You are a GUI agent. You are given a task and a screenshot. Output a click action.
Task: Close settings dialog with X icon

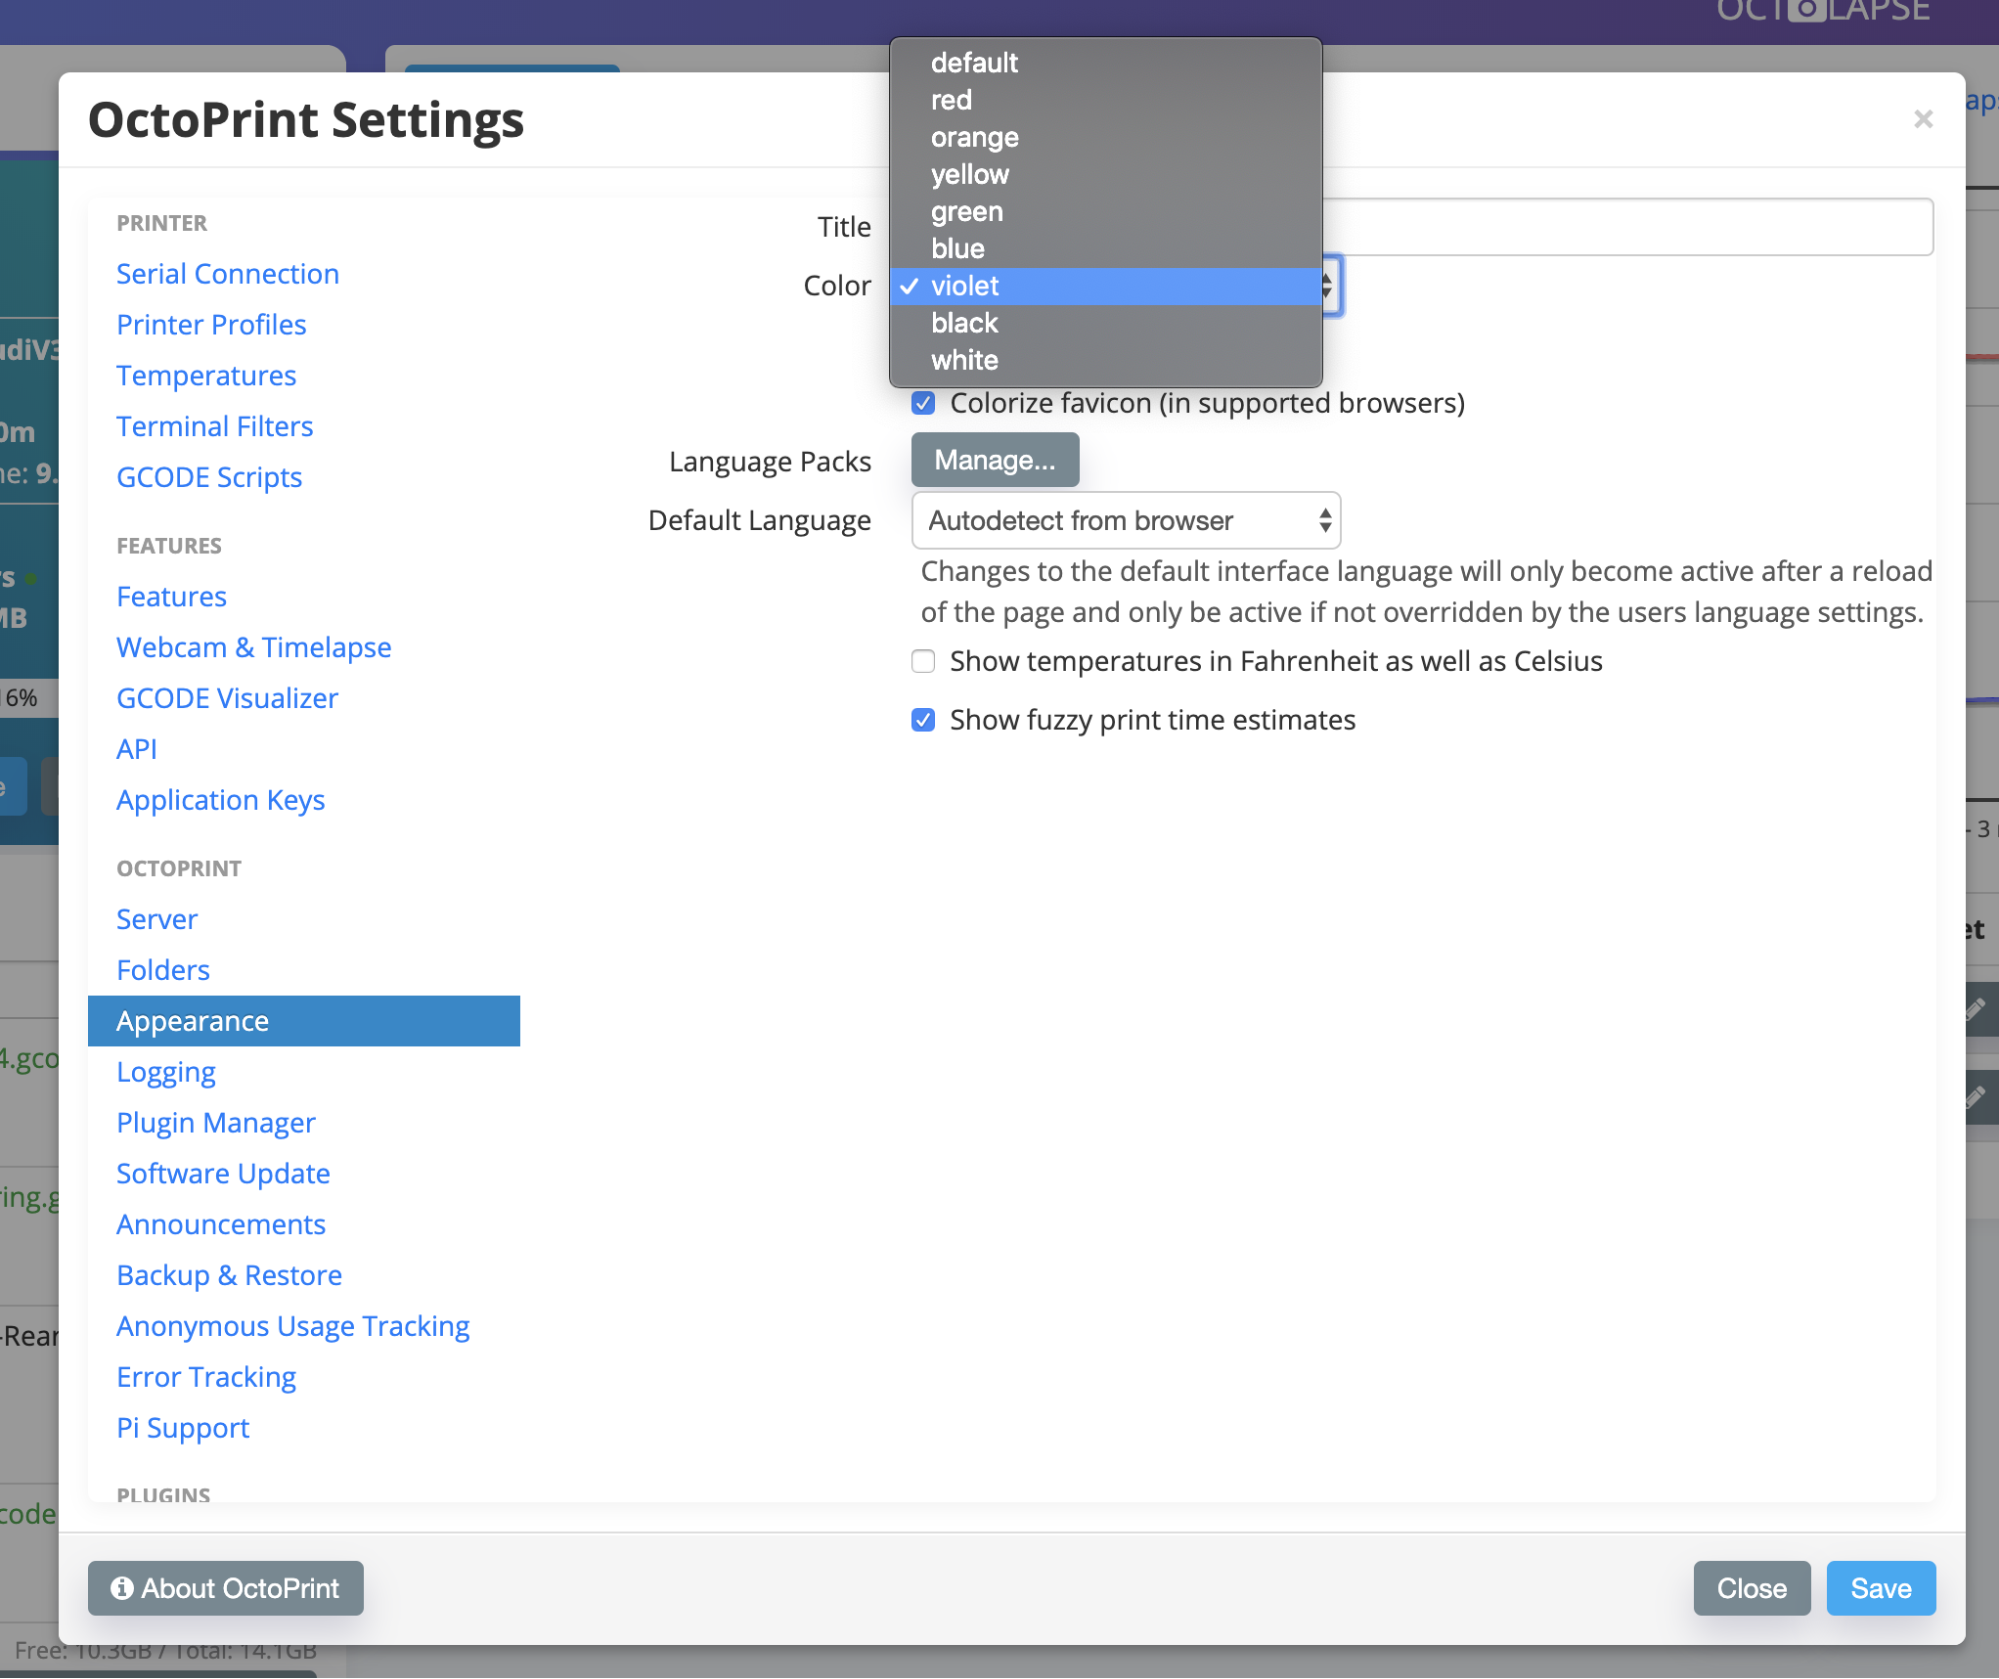coord(1922,119)
